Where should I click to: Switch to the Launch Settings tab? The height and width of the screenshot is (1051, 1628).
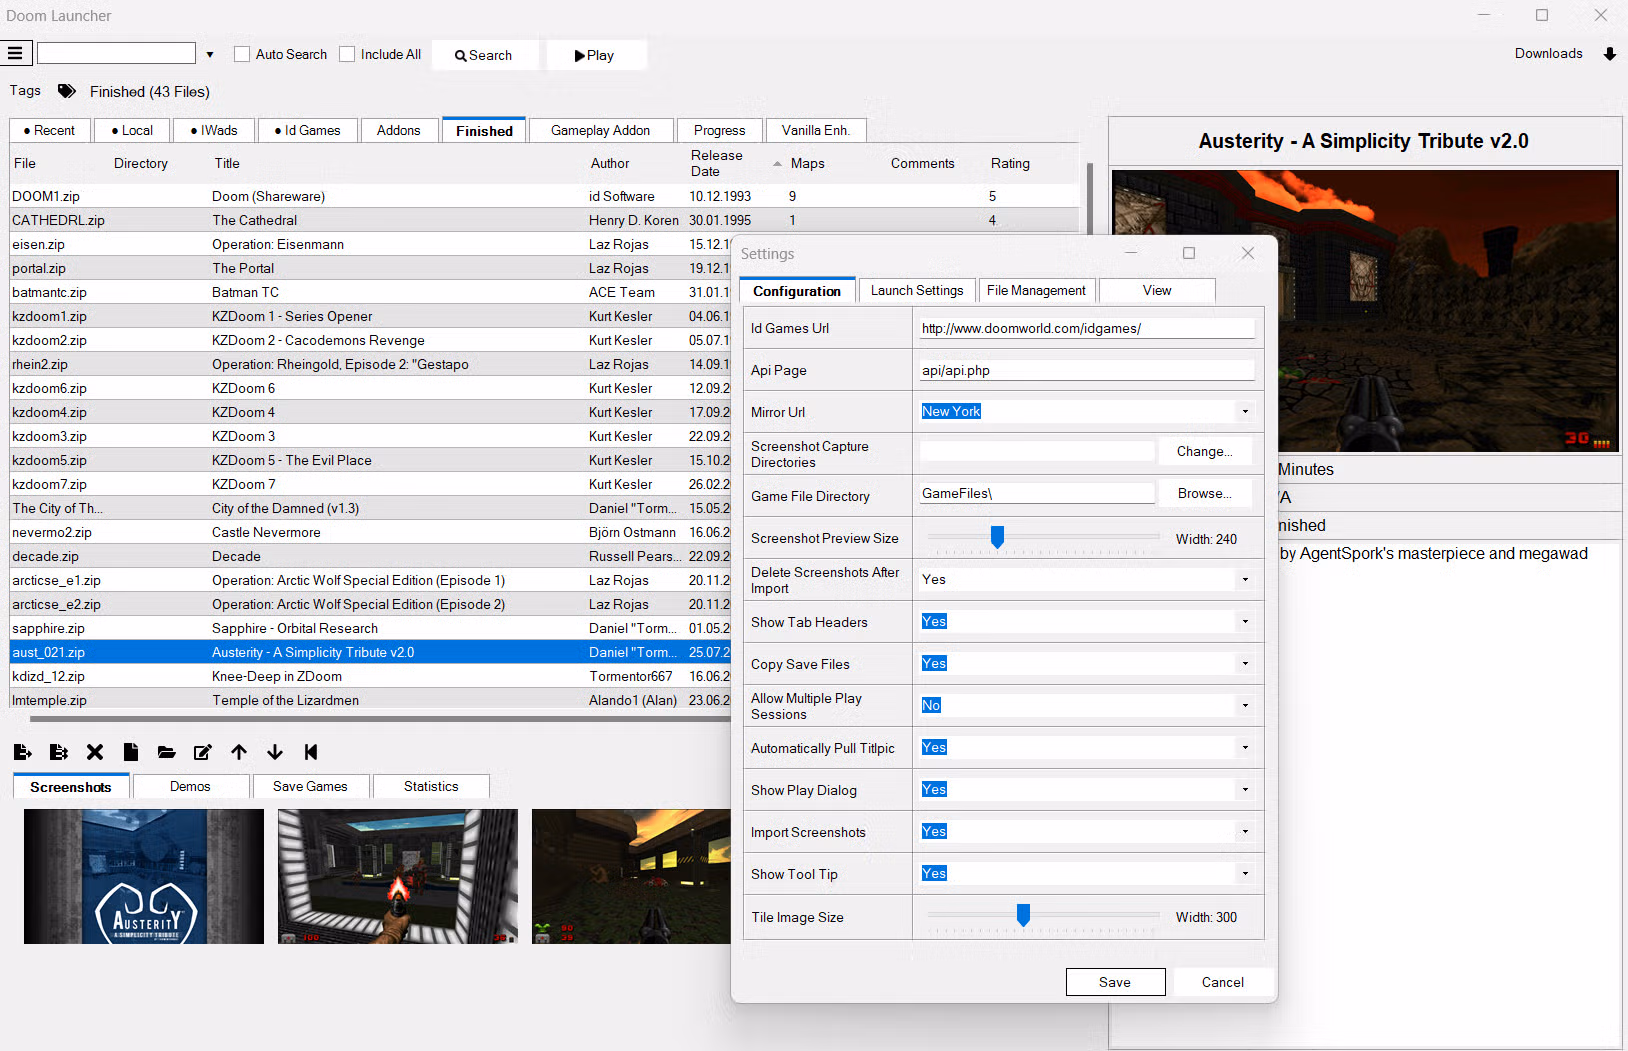pyautogui.click(x=917, y=290)
